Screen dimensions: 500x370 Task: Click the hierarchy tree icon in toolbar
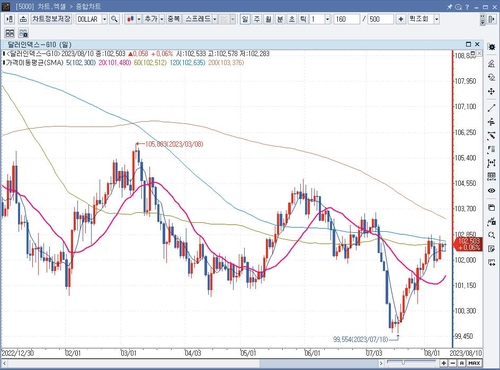[x=23, y=19]
